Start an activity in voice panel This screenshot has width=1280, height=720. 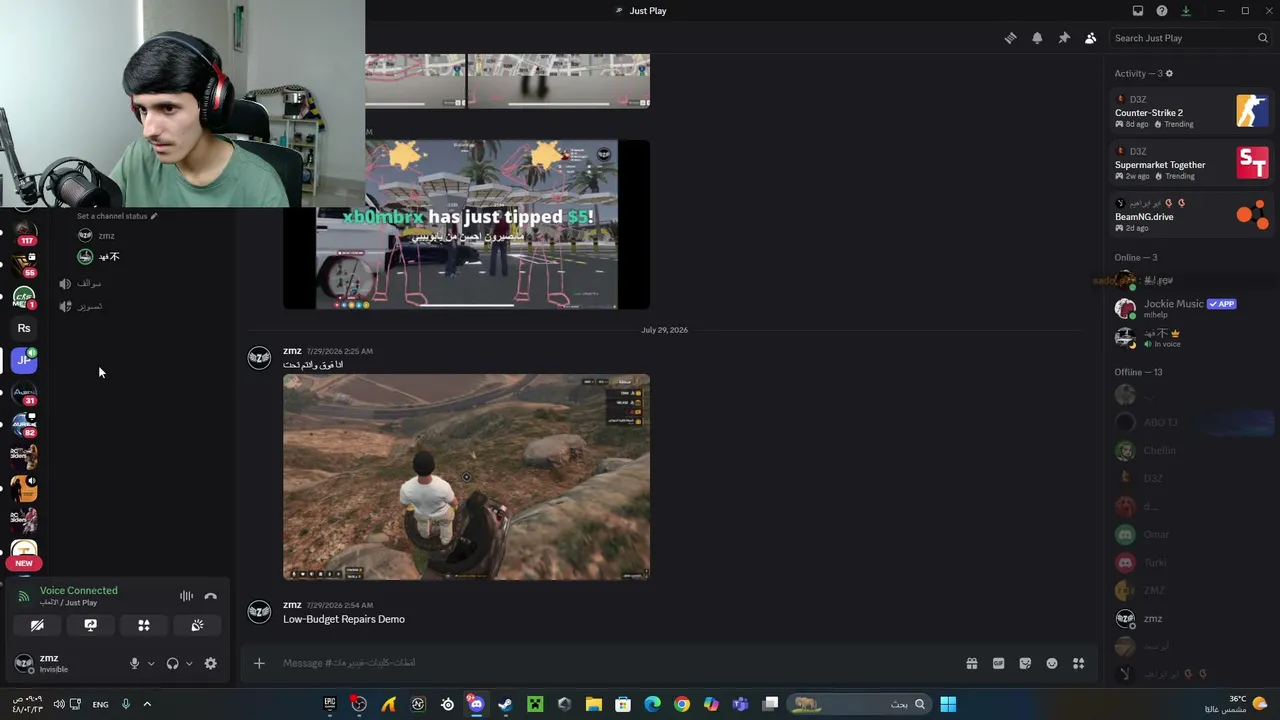pos(144,626)
